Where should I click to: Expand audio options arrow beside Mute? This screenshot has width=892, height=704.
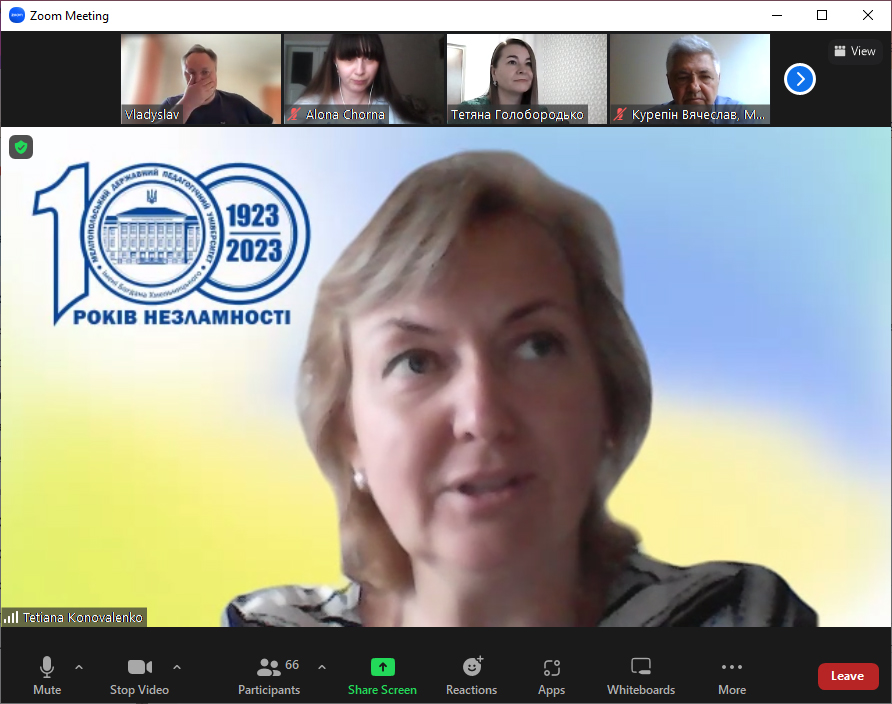pos(79,667)
